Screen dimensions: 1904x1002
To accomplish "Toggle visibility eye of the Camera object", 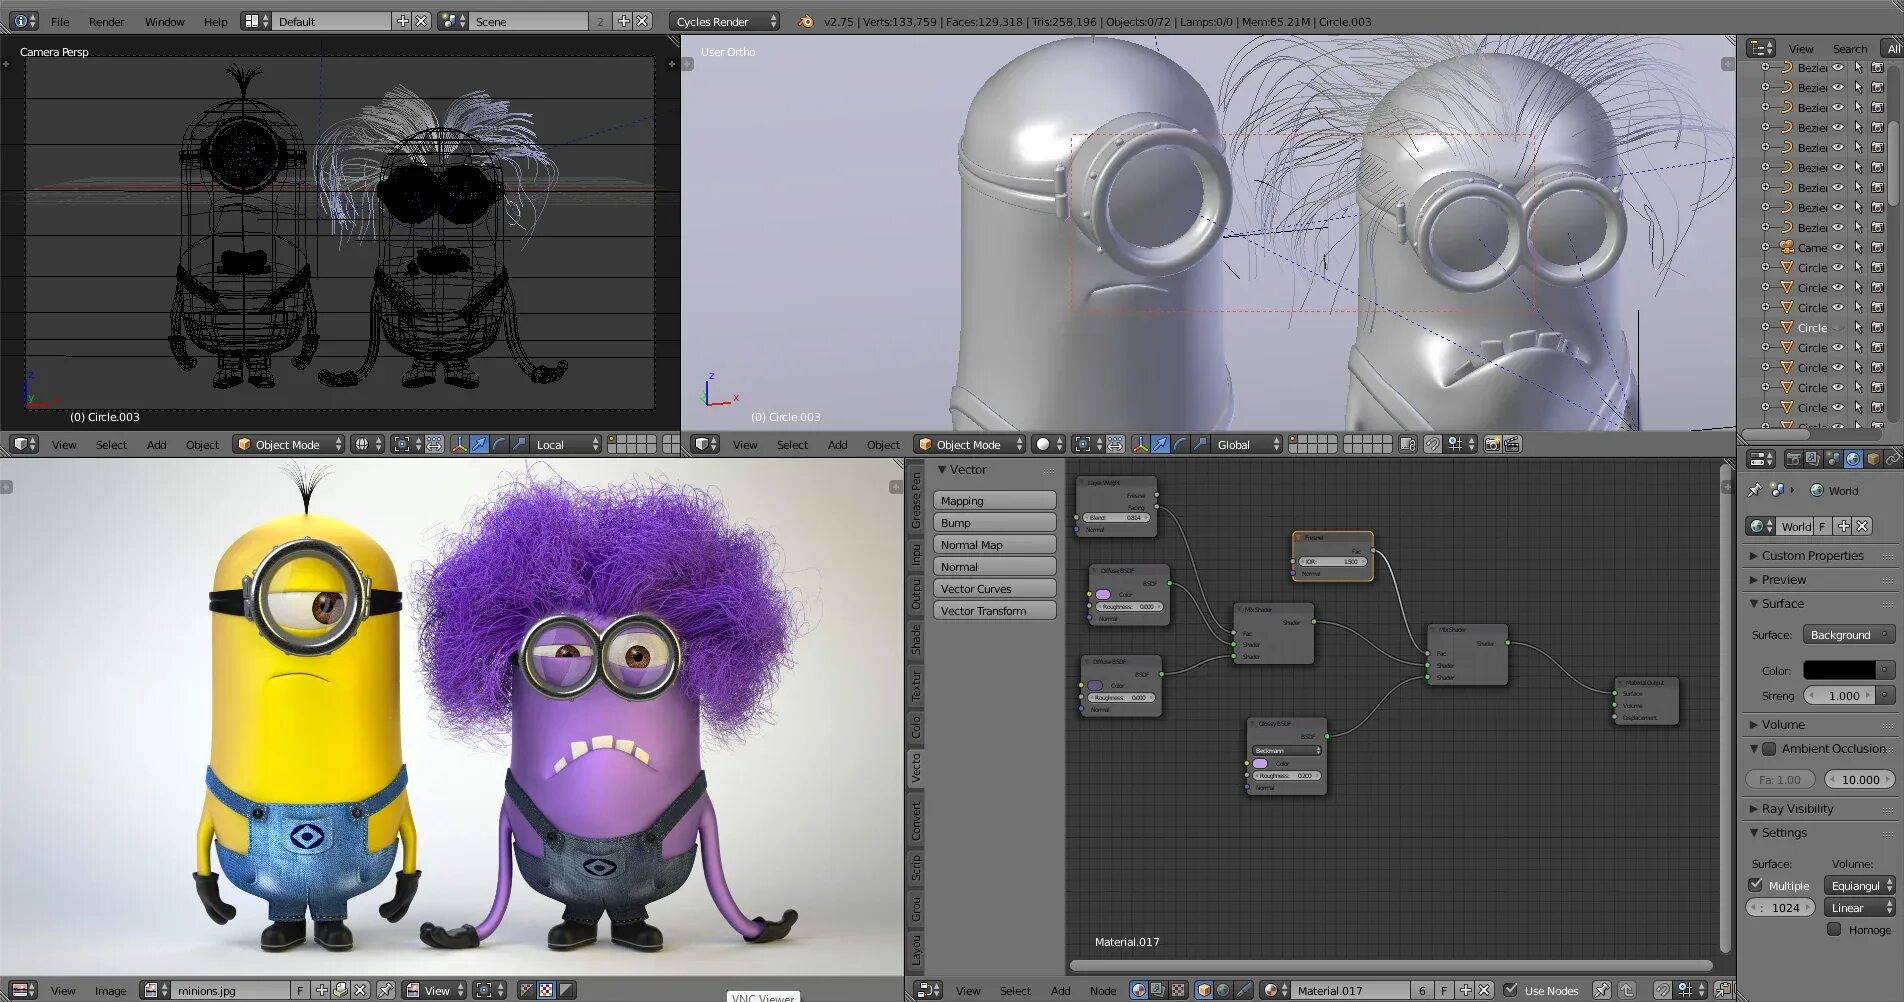I will pyautogui.click(x=1837, y=247).
